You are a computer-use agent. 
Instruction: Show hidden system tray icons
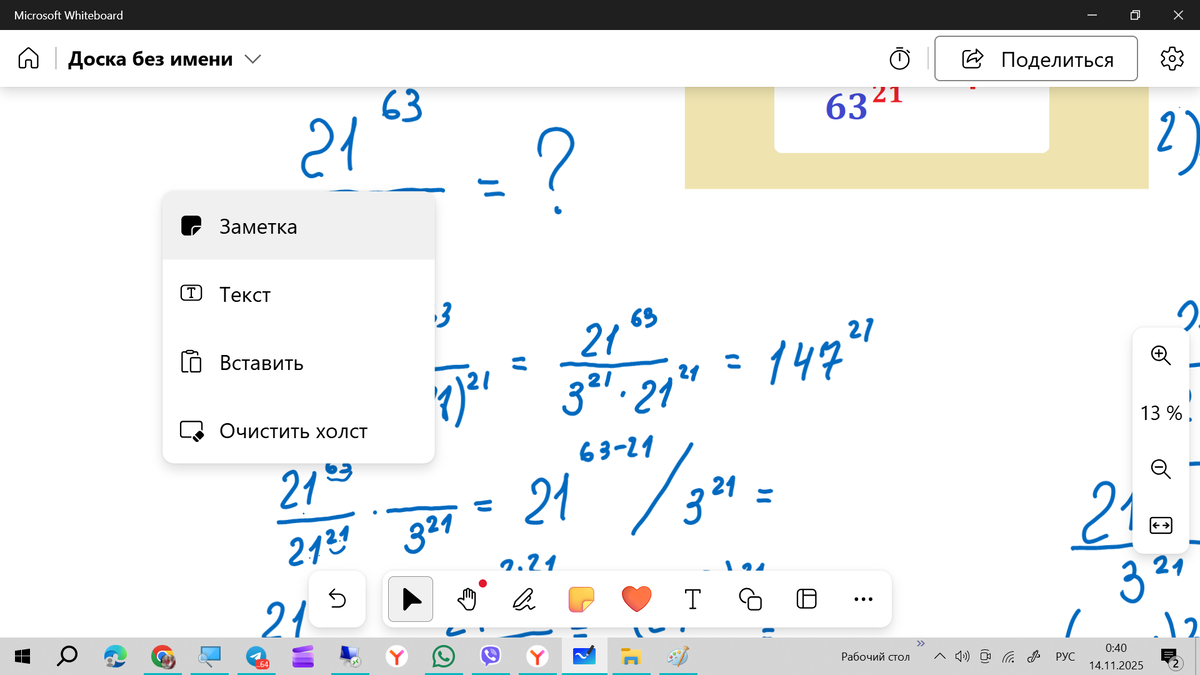(x=939, y=657)
